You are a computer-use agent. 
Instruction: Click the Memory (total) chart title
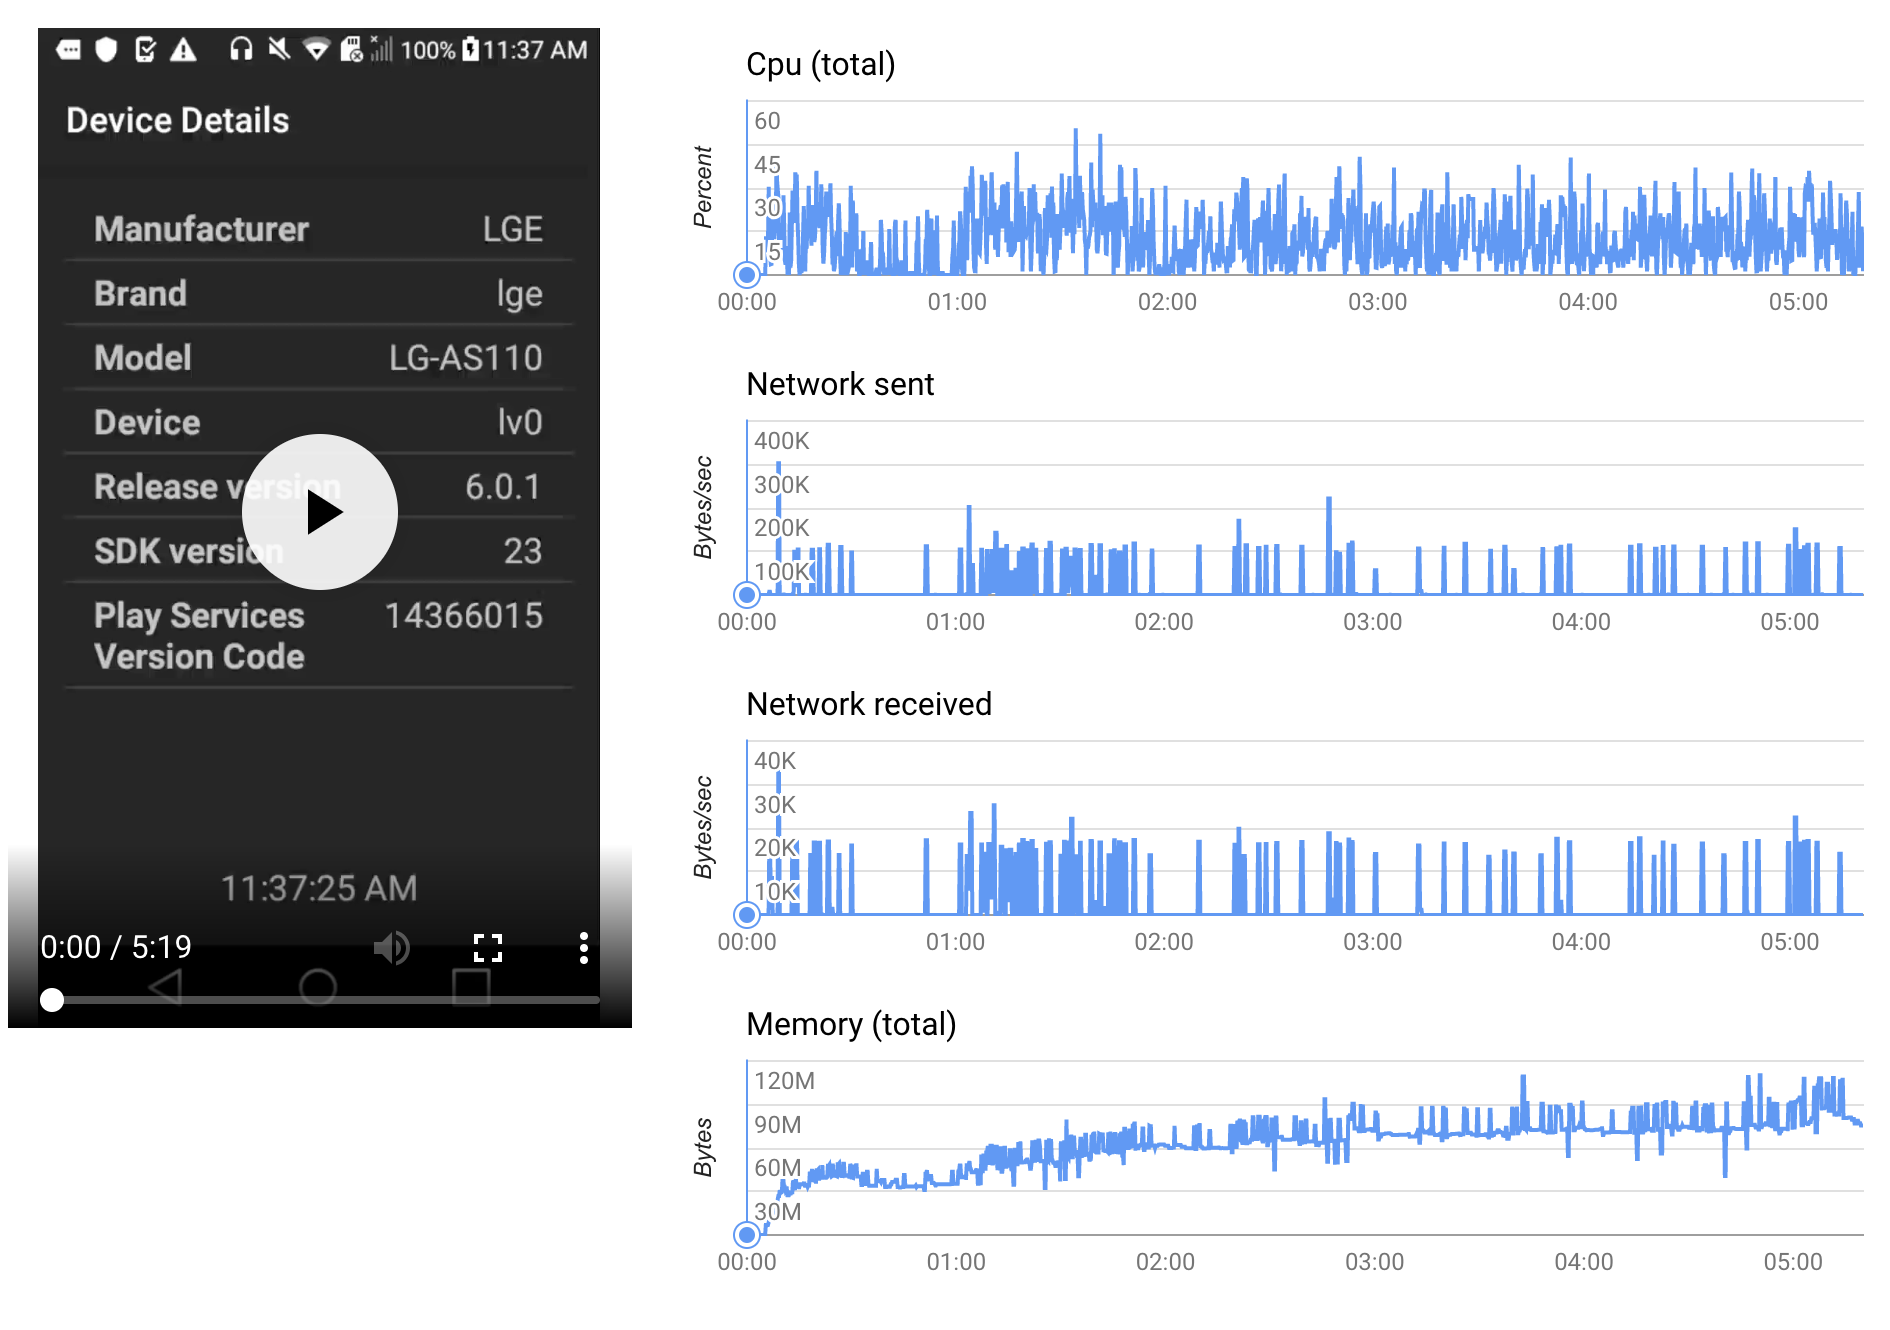[x=851, y=1024]
